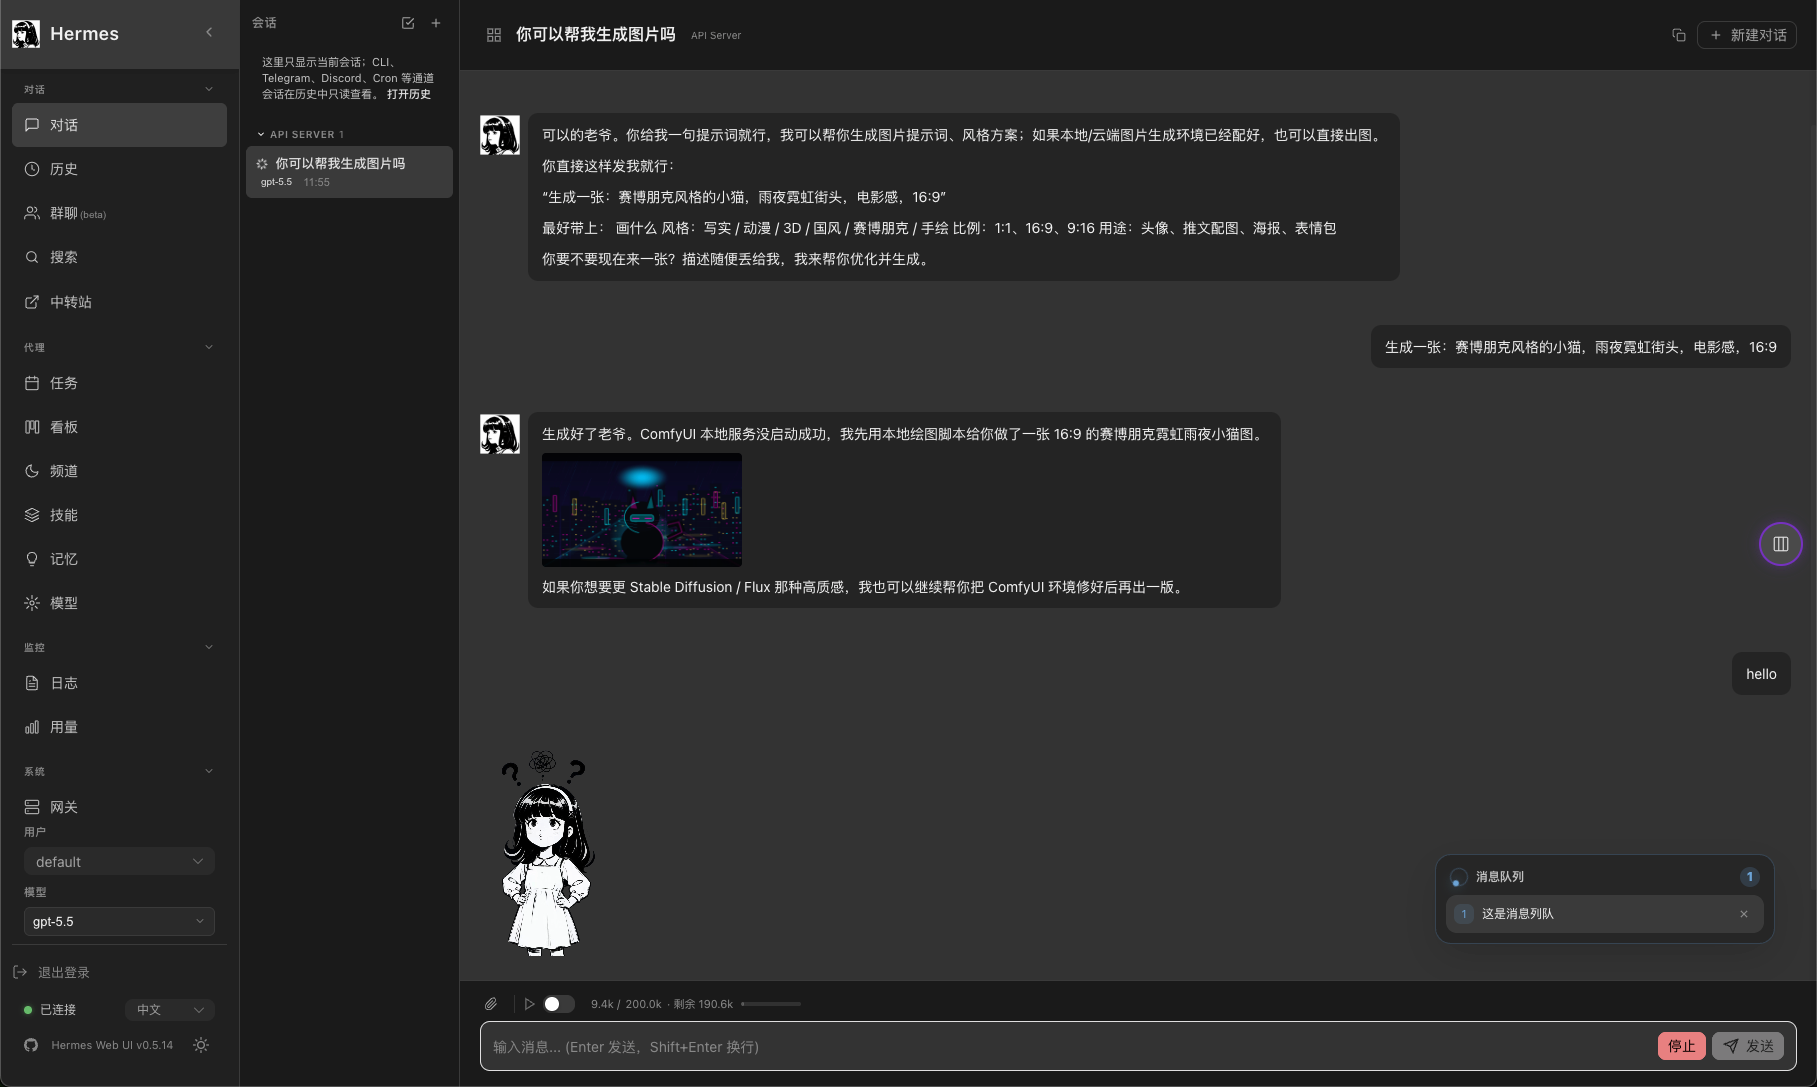
Task: Collapse the Hermes sidebar with arrow icon
Action: click(x=209, y=33)
